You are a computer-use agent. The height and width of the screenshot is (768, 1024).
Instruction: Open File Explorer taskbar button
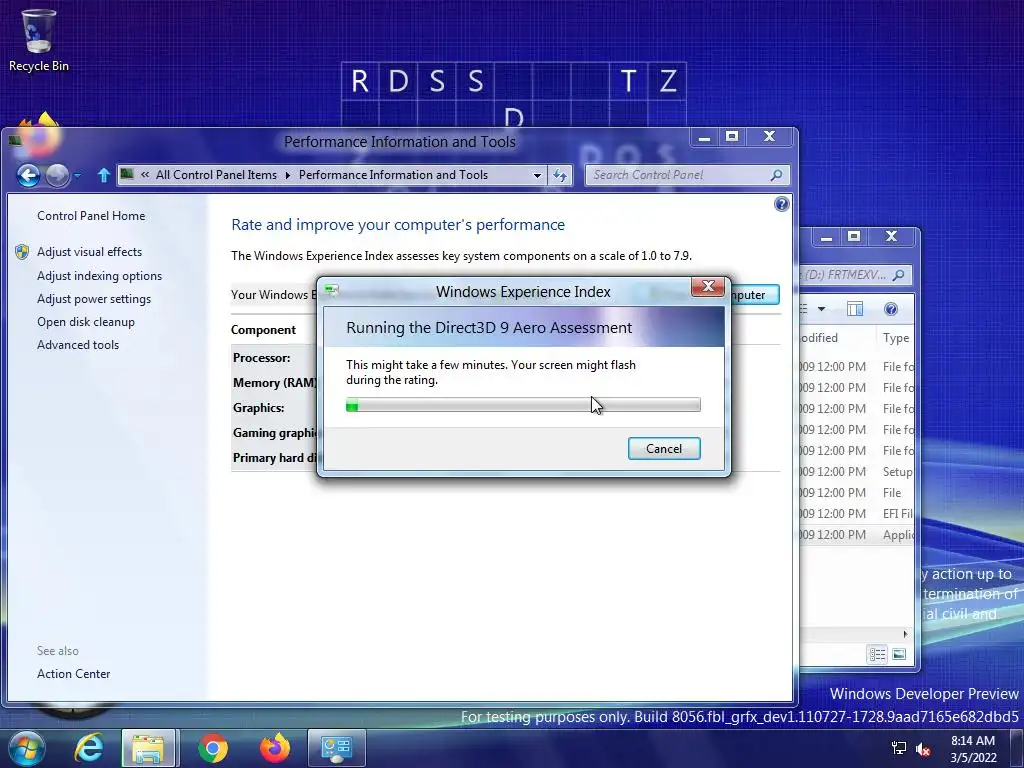(x=148, y=748)
